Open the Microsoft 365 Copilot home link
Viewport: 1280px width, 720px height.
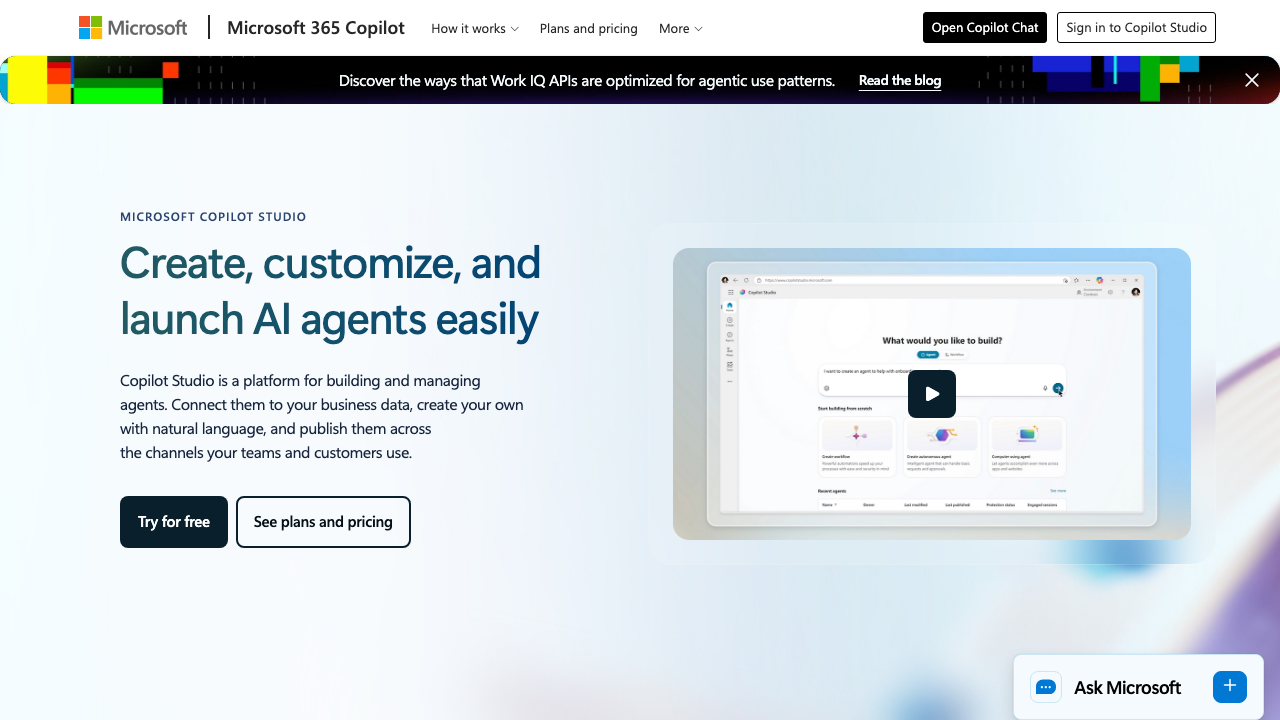pyautogui.click(x=316, y=28)
